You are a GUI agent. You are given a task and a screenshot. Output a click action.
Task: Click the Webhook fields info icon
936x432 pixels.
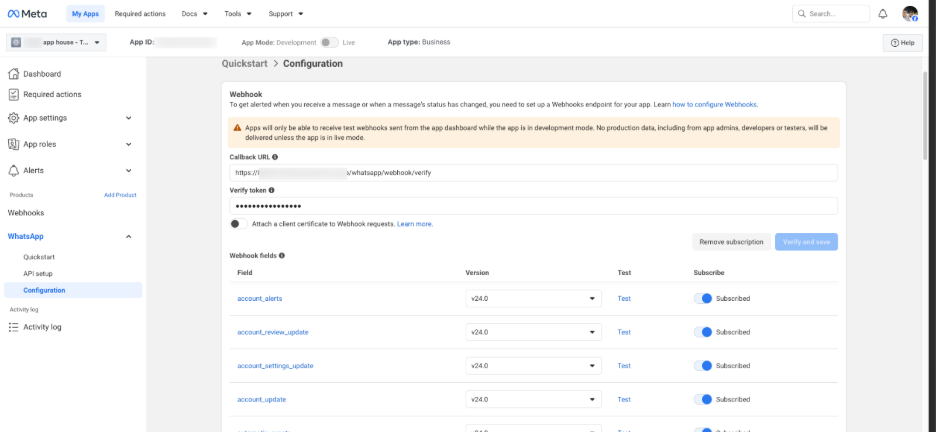[282, 255]
